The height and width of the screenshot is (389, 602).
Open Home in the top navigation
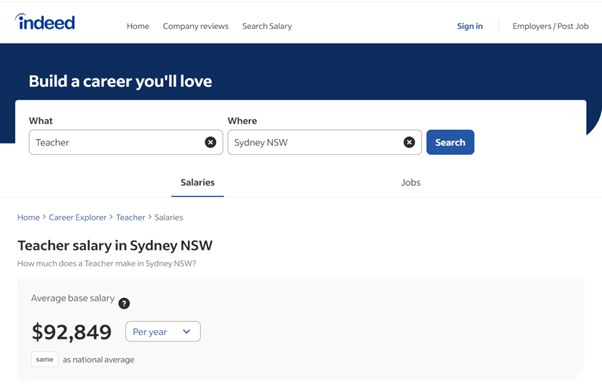pos(138,26)
